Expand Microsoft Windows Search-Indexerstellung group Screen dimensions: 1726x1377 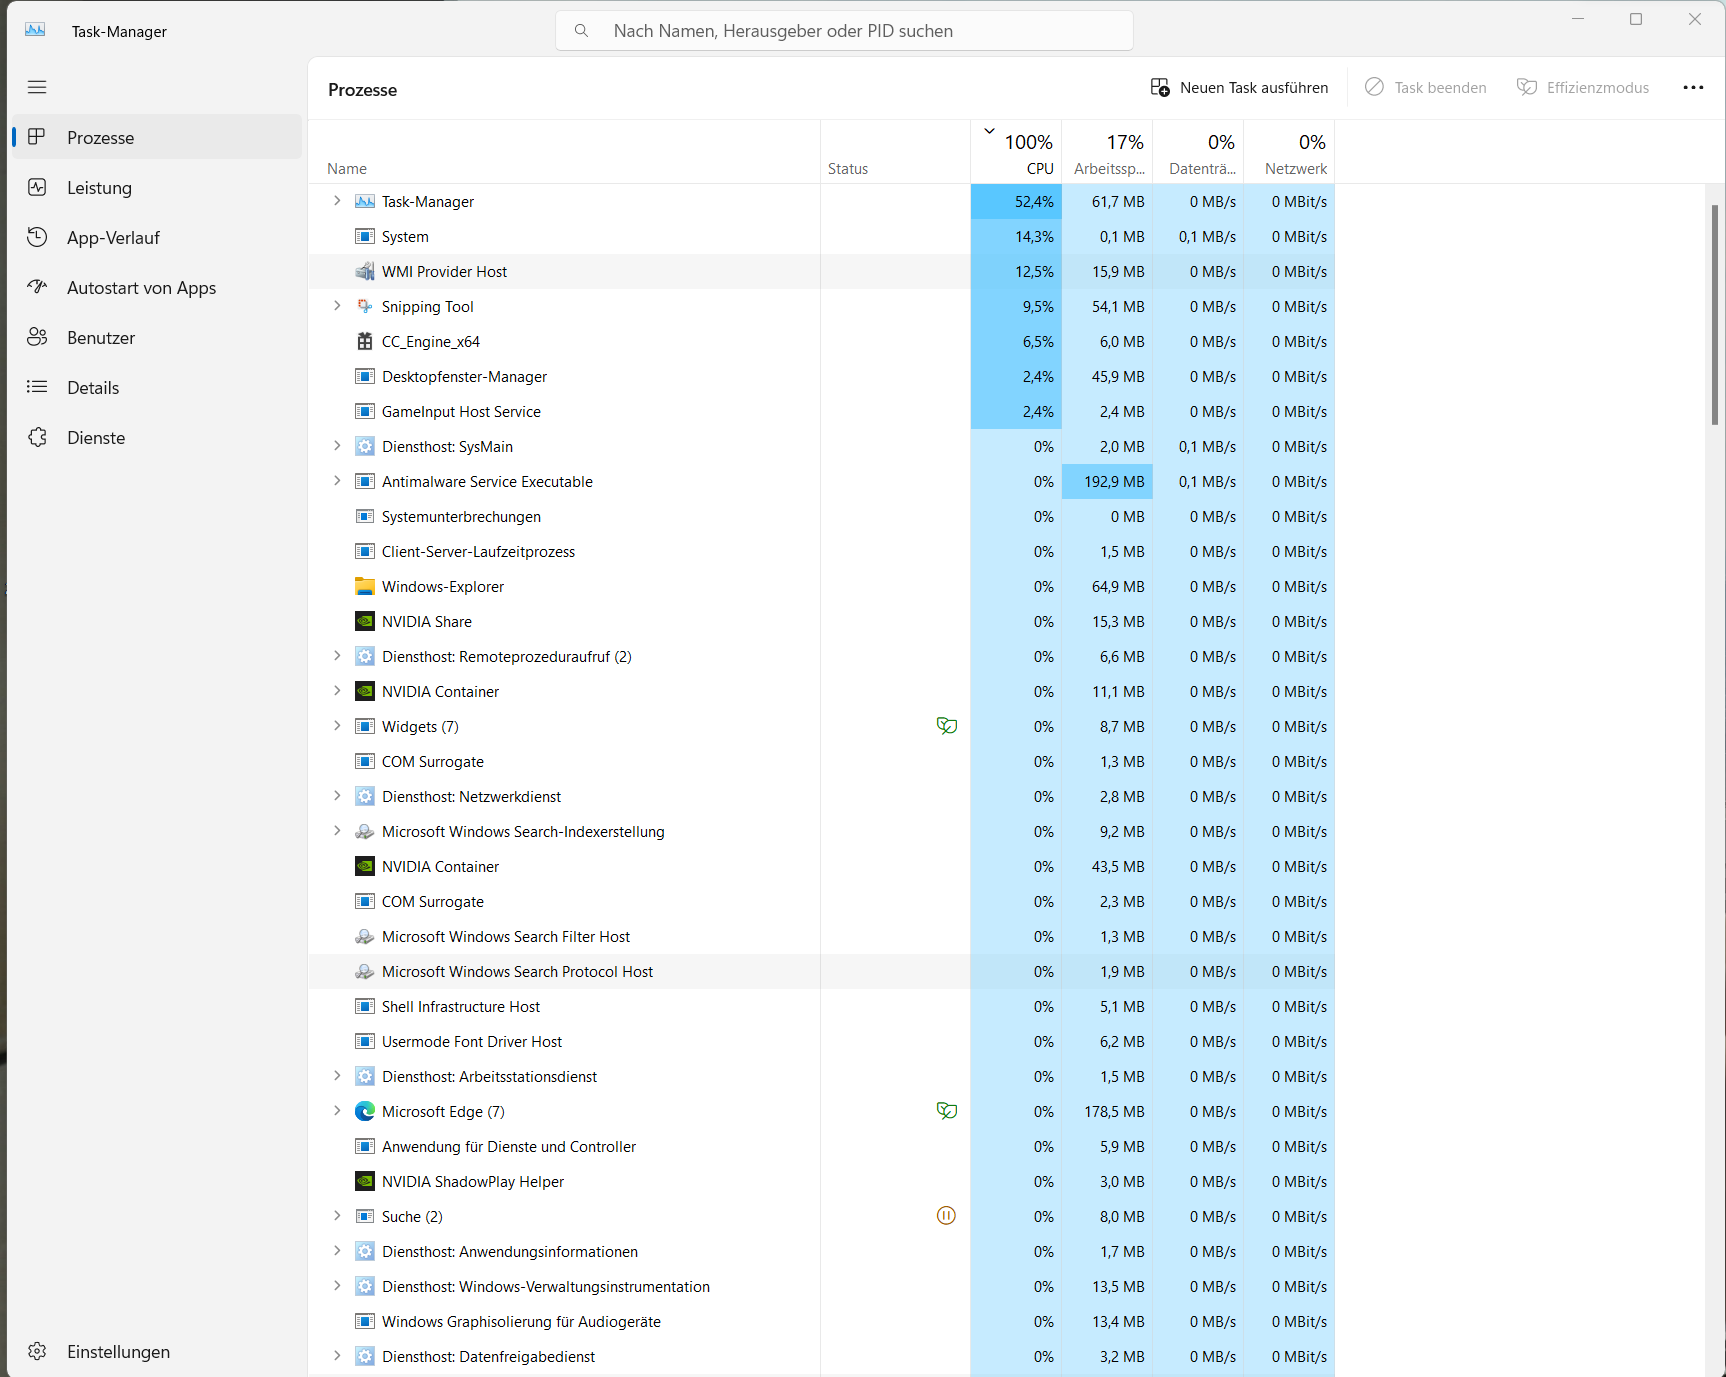coord(337,831)
